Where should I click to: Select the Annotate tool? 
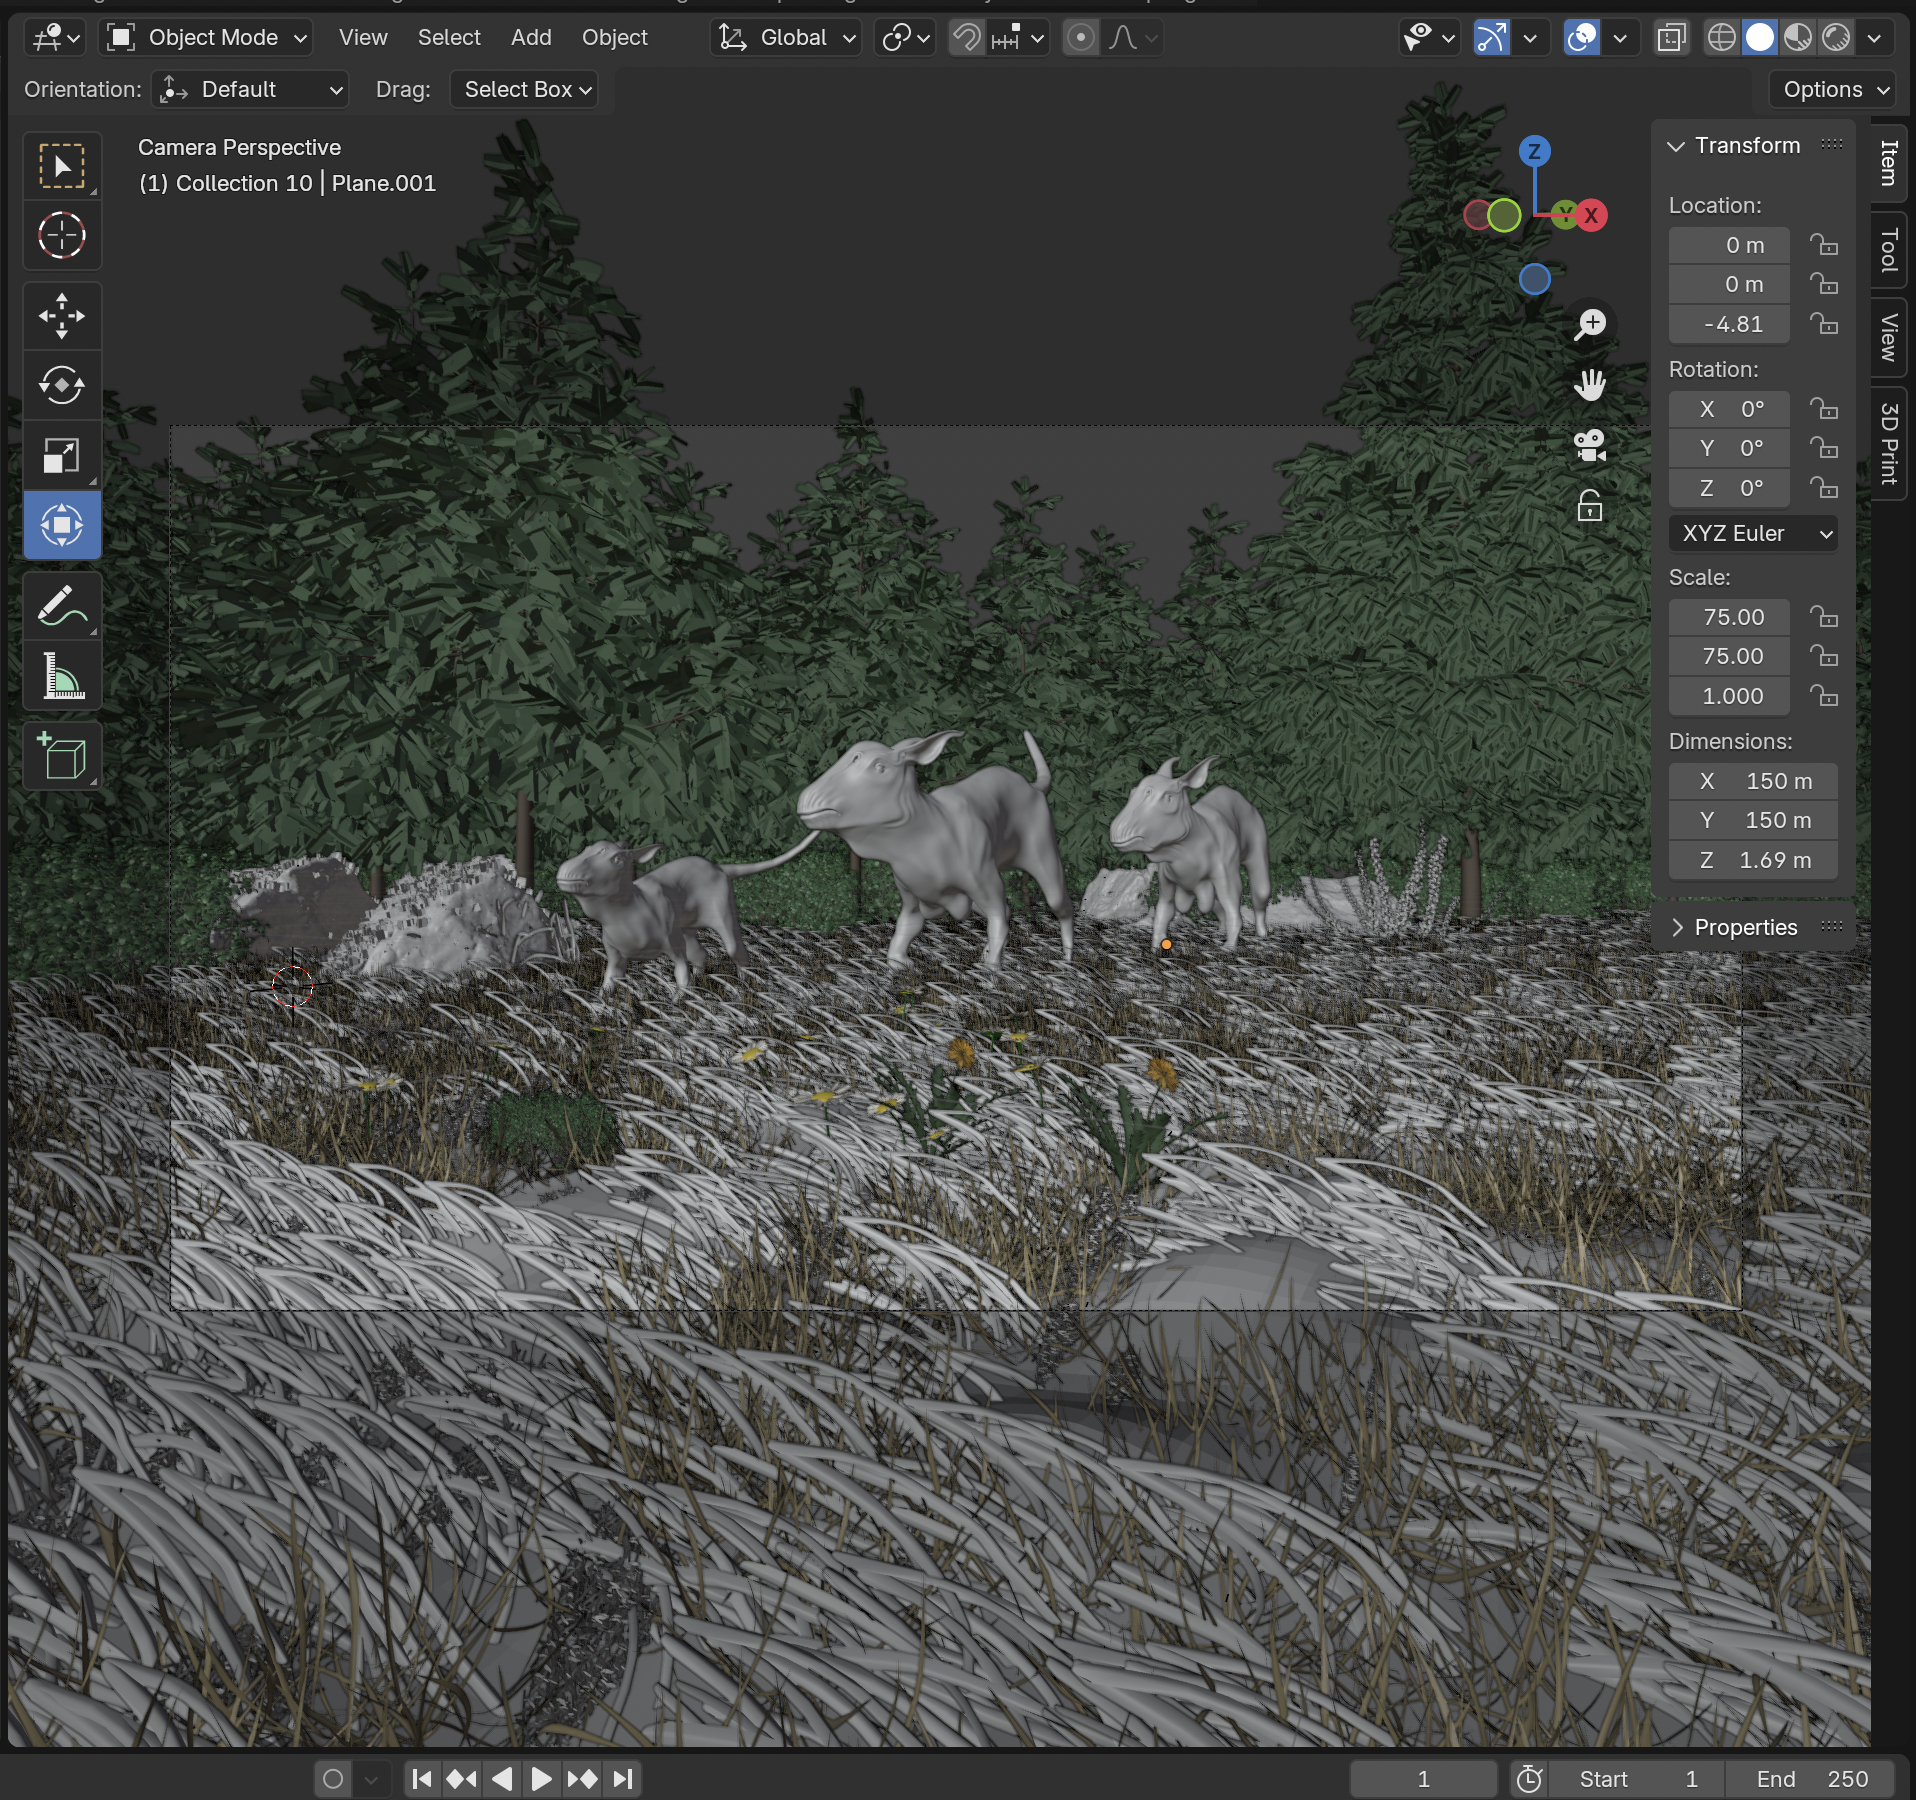coord(62,606)
